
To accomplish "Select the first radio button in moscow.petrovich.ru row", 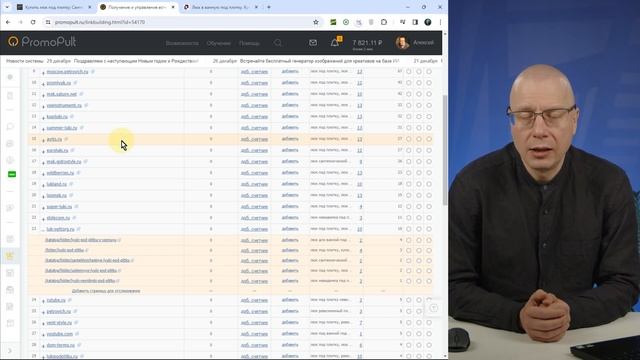I will (409, 71).
